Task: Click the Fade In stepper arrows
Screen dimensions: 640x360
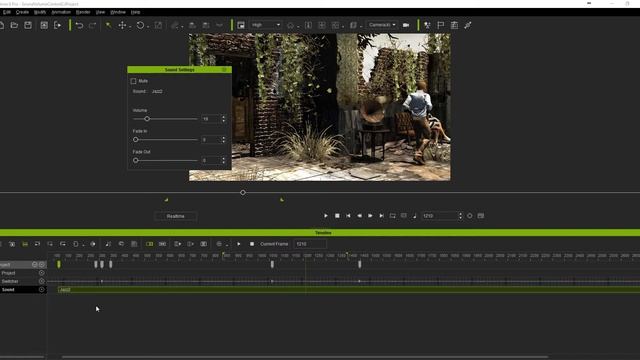Action: click(x=223, y=140)
